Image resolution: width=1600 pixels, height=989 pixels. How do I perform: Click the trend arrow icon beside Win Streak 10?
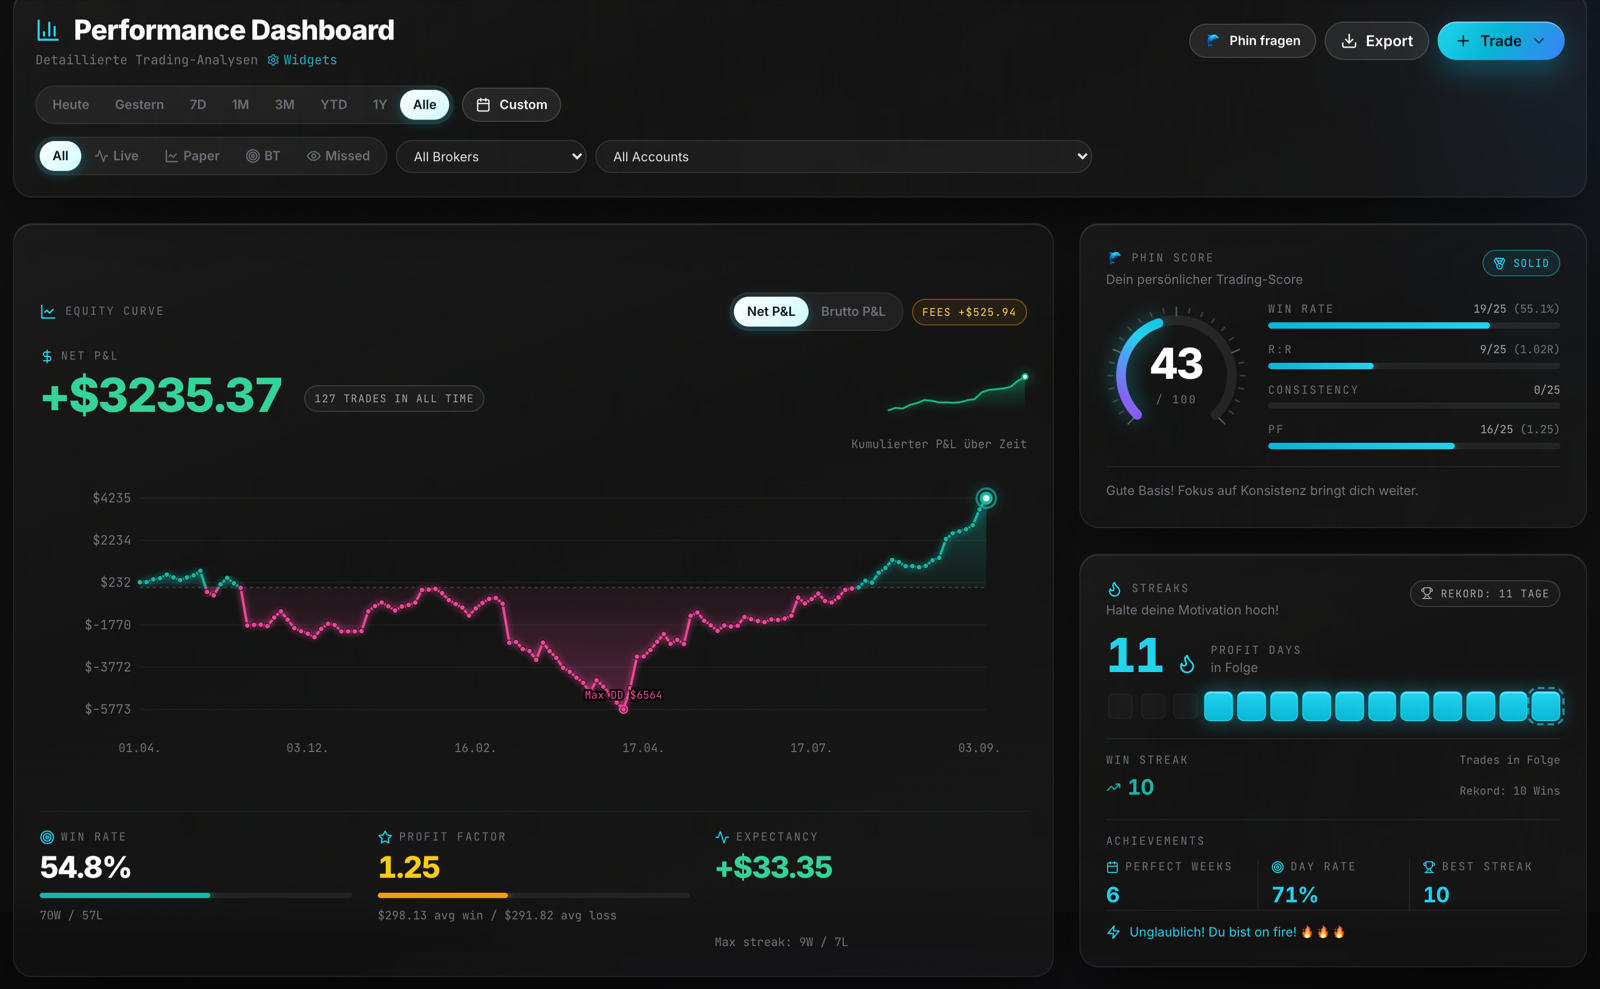tap(1114, 788)
